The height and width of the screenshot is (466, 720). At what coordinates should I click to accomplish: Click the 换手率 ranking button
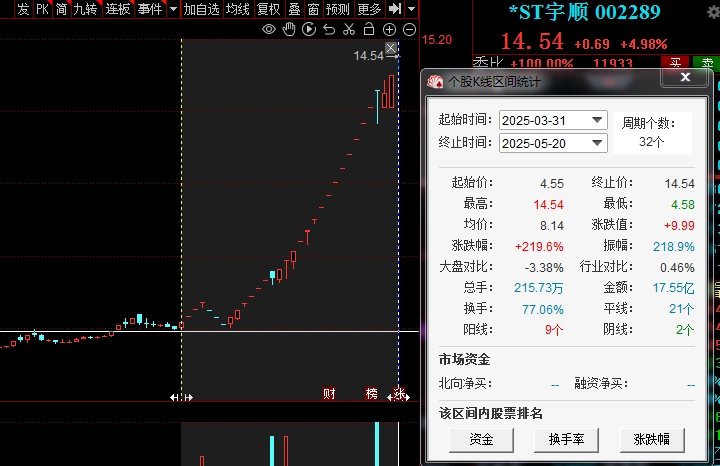pos(567,440)
